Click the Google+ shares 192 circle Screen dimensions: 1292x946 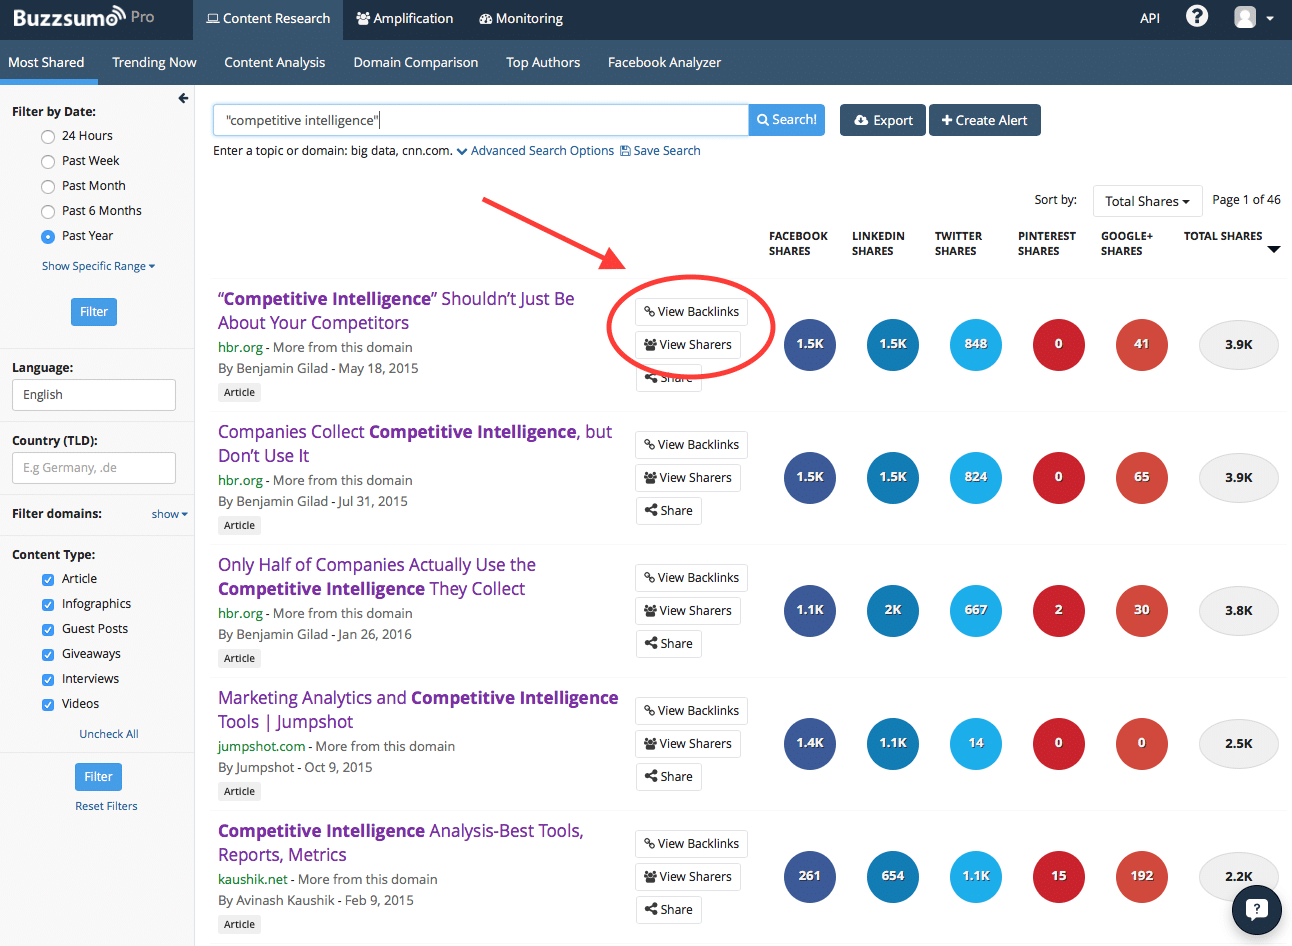tap(1142, 876)
